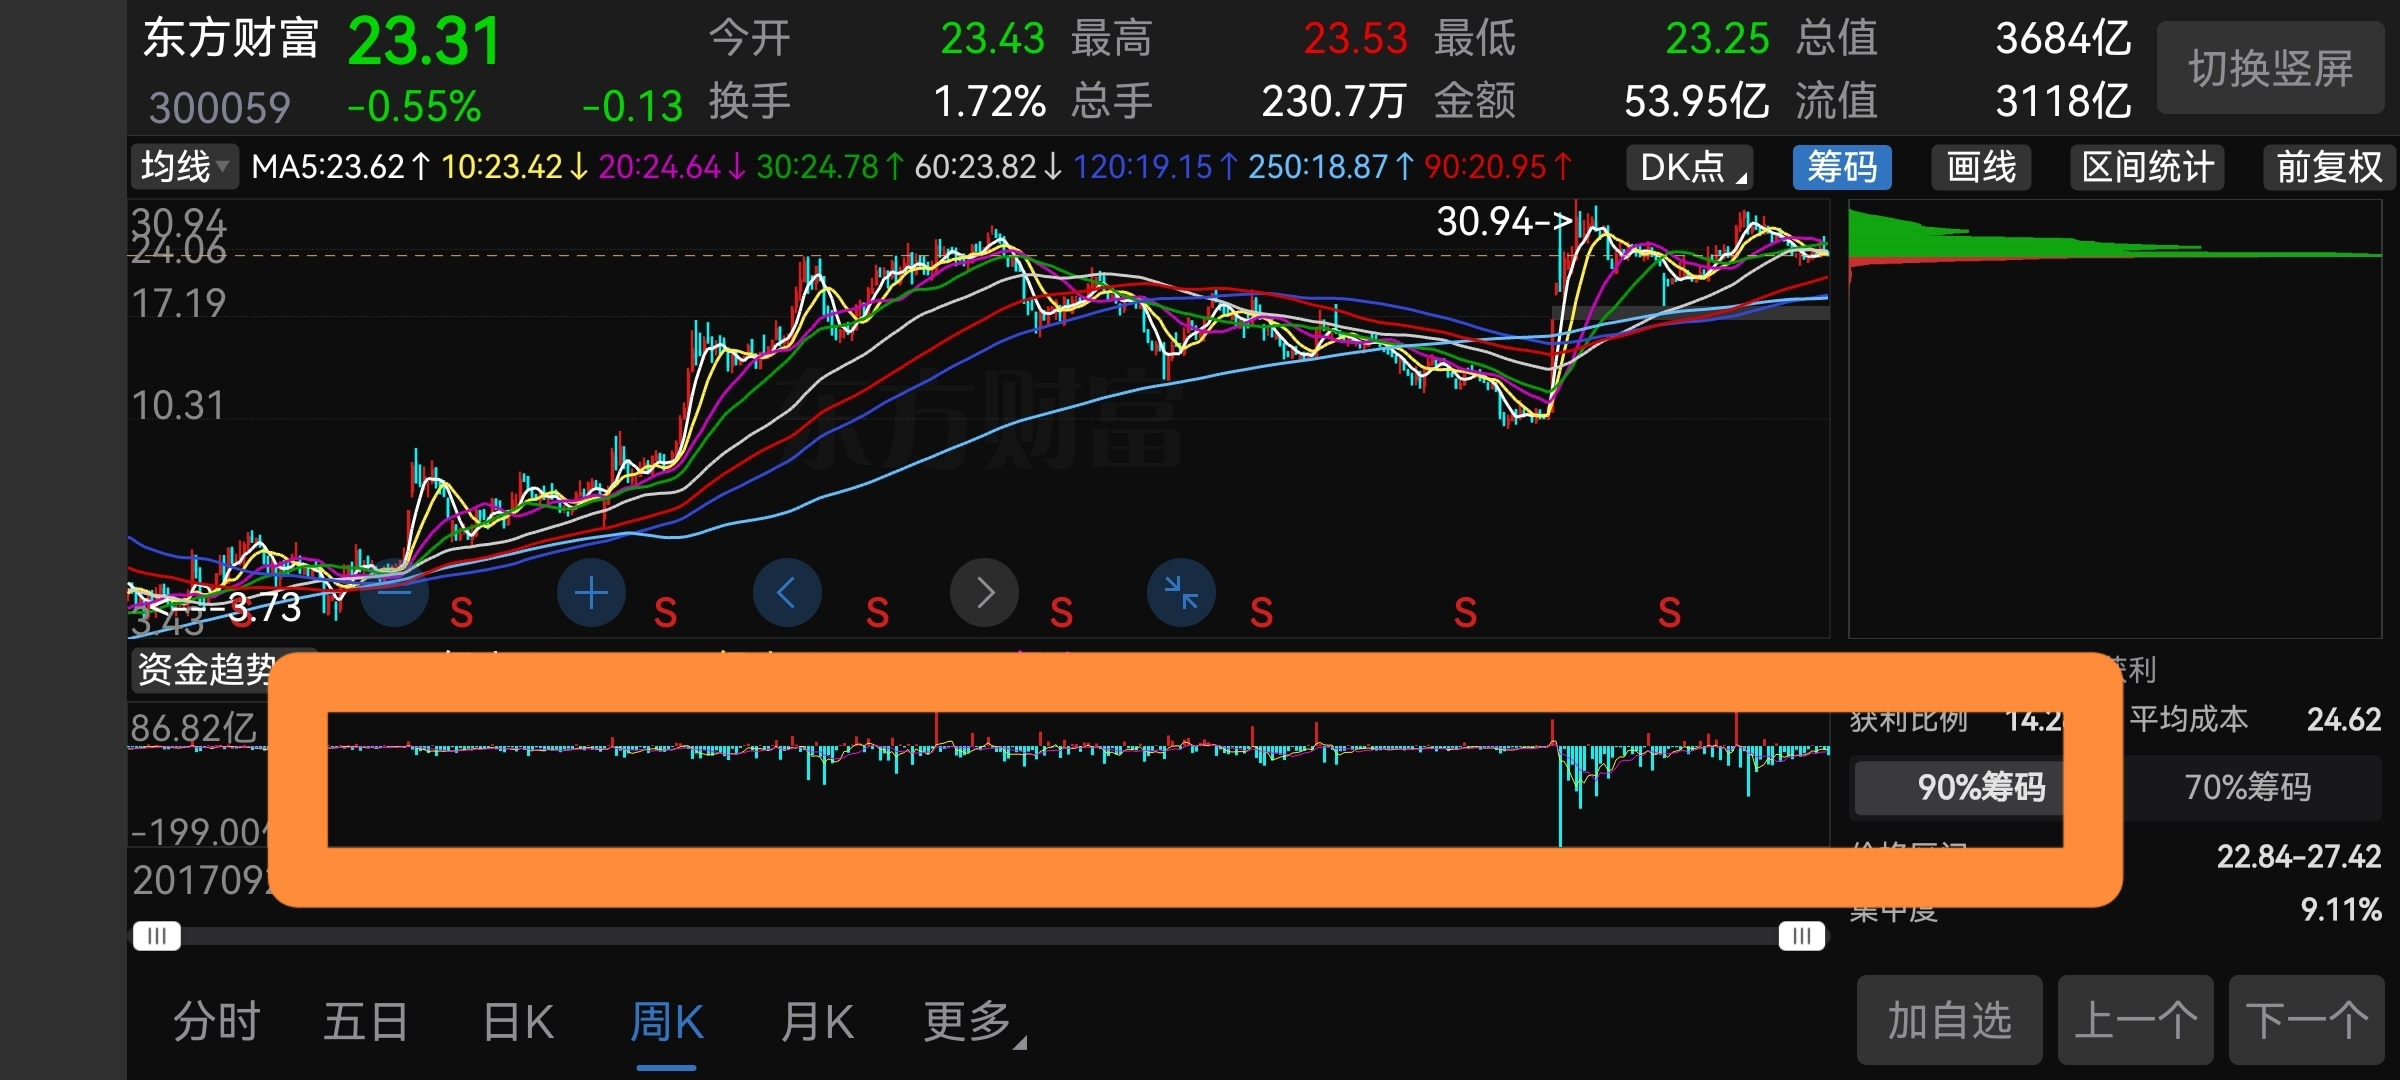The image size is (2400, 1080).
Task: Click the leftmost red S marker
Action: pos(461,612)
